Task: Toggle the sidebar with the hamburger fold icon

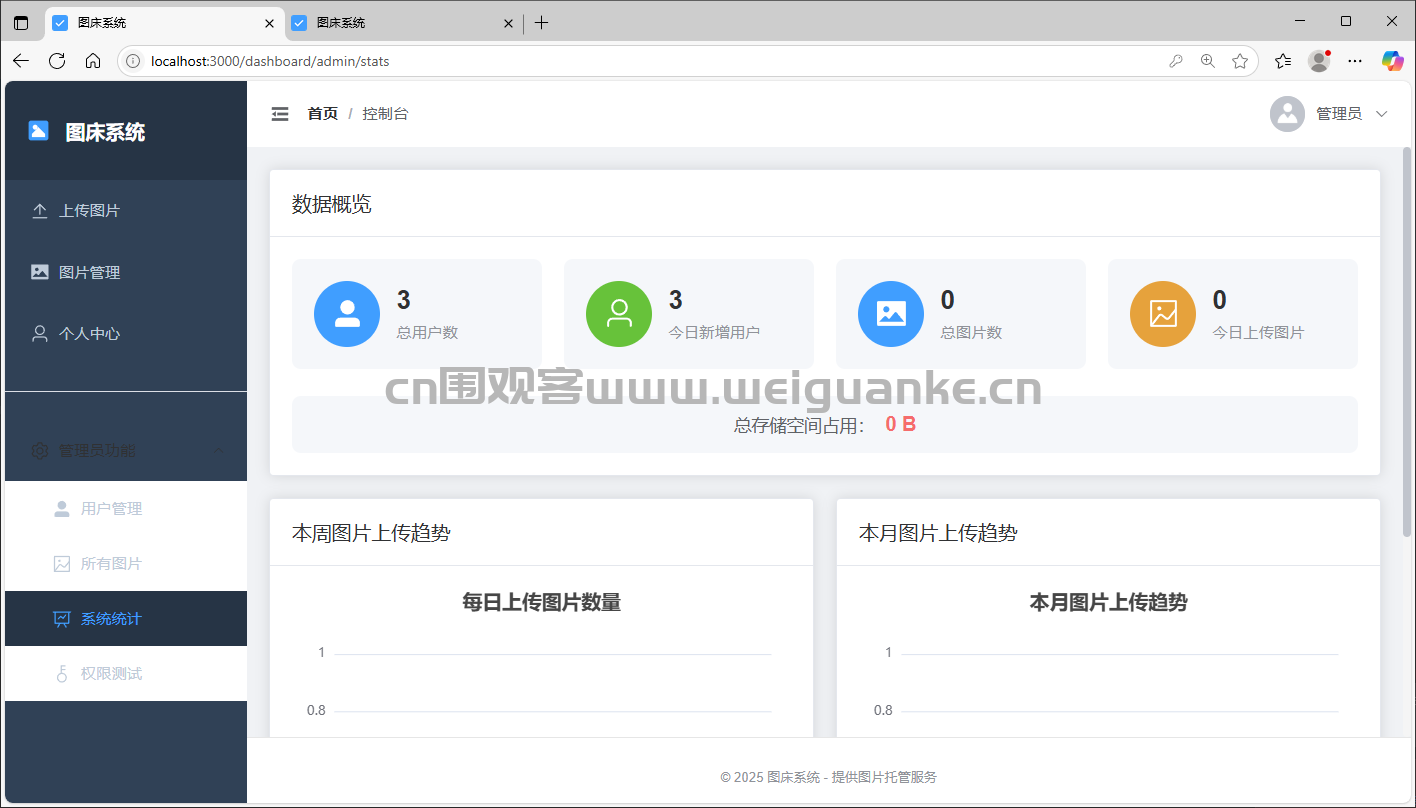Action: pos(280,114)
